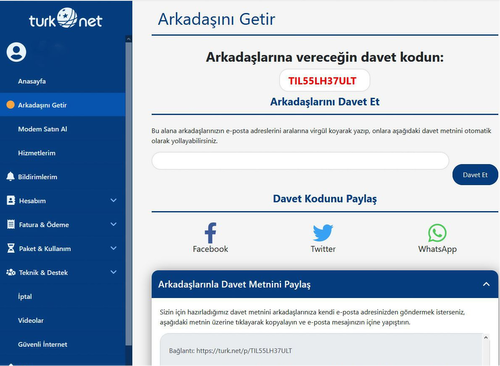Expand the Hesabım submenu chevron
The image size is (500, 366).
click(113, 200)
